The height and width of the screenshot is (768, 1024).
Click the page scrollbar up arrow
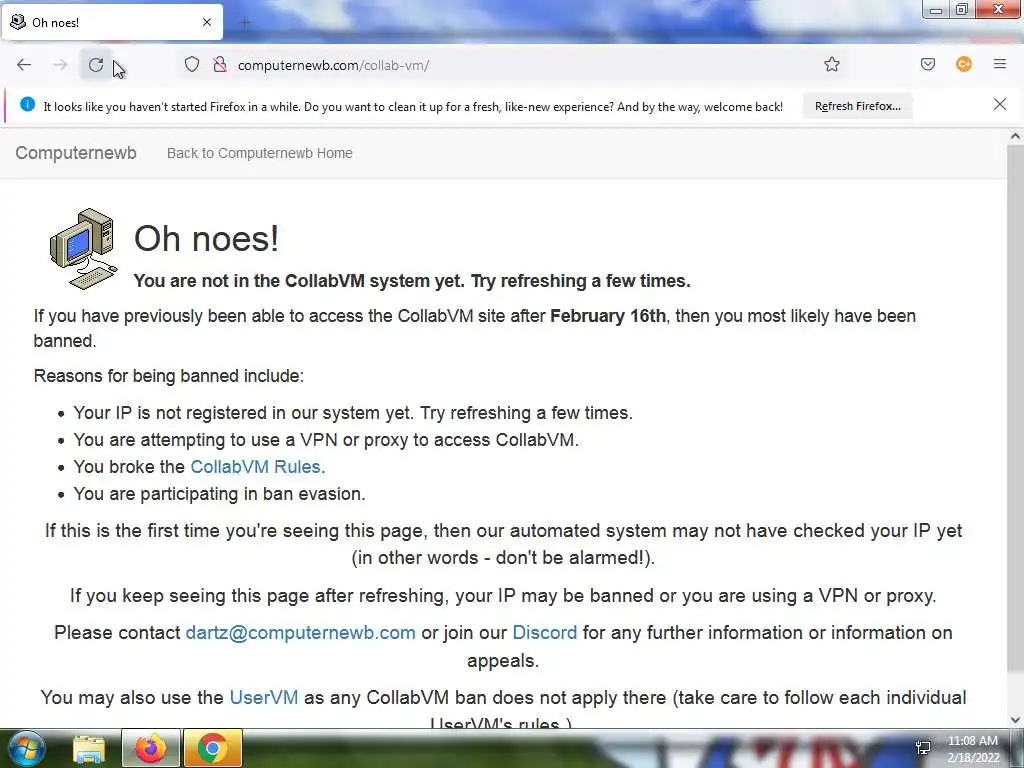1015,136
